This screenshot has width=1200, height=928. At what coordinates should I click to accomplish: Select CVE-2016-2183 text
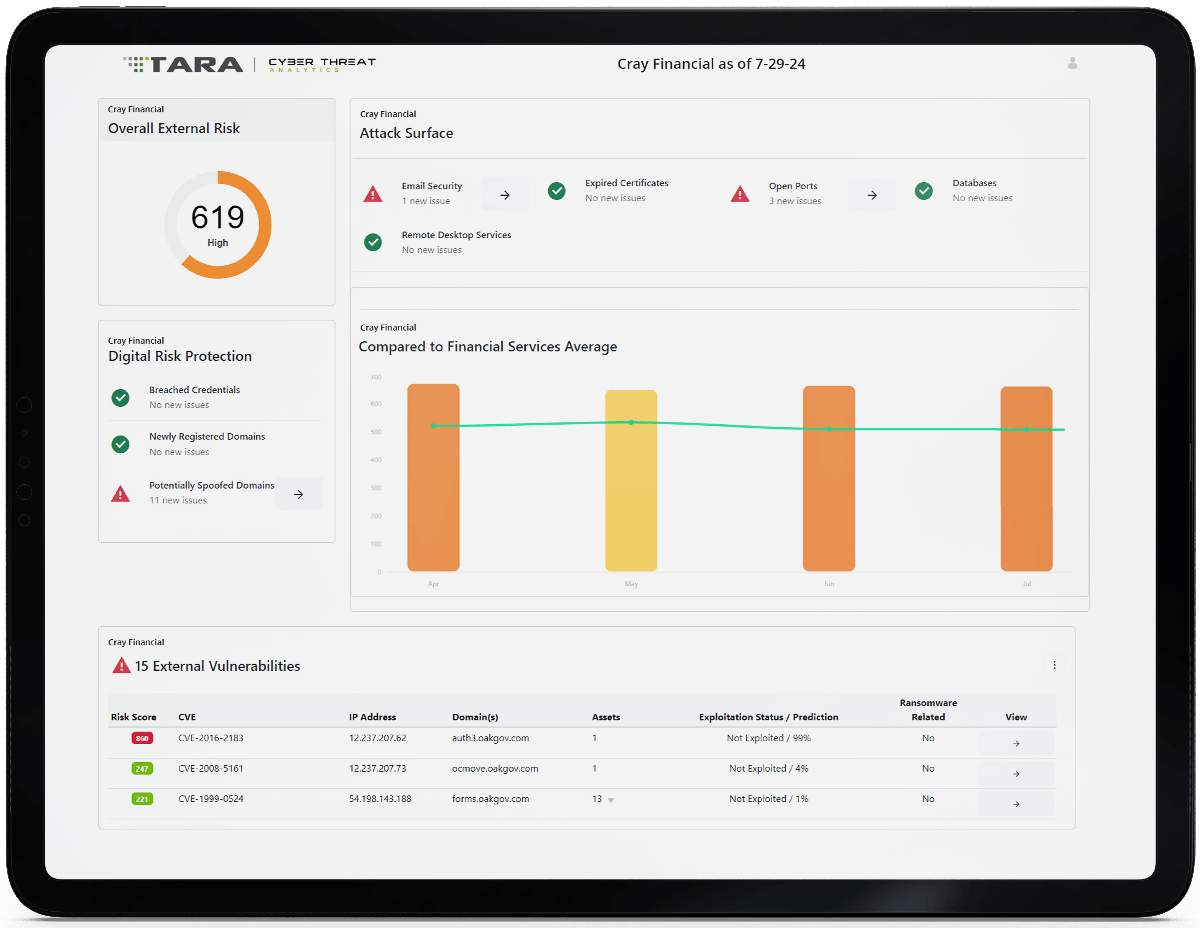(211, 738)
